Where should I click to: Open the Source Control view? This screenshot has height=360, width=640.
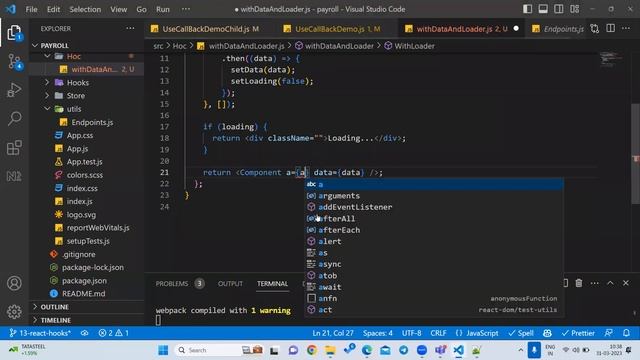(14, 62)
